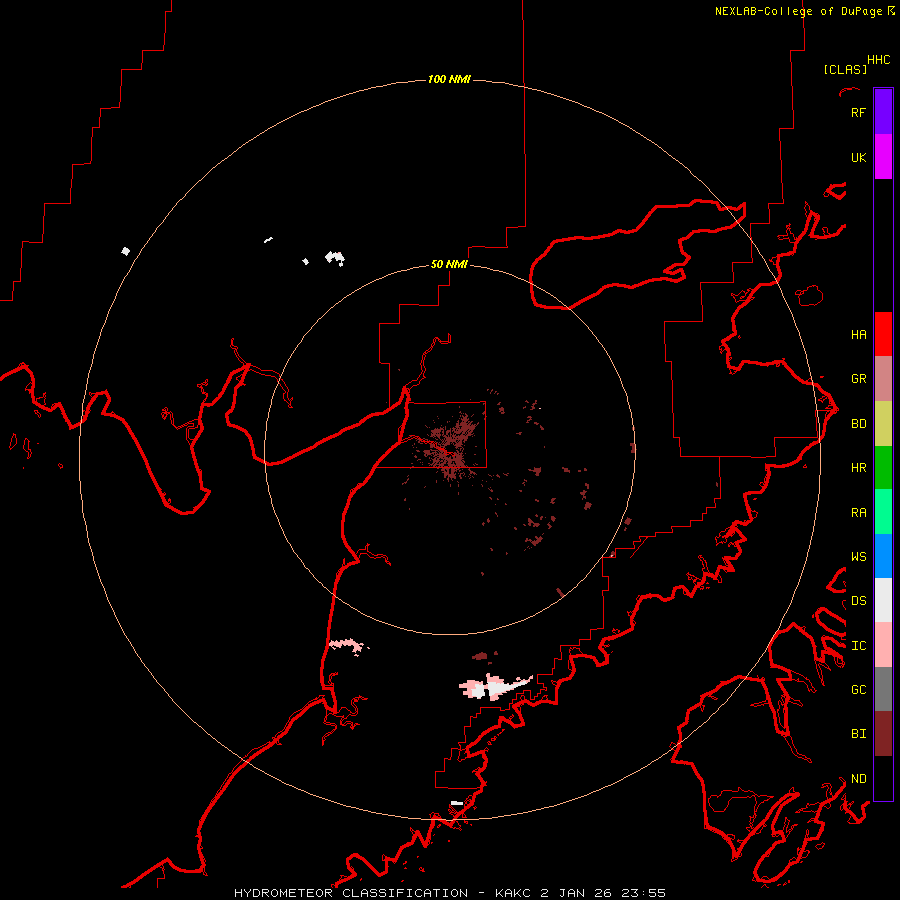This screenshot has width=900, height=900.
Task: Click the ND legend label
Action: (858, 778)
